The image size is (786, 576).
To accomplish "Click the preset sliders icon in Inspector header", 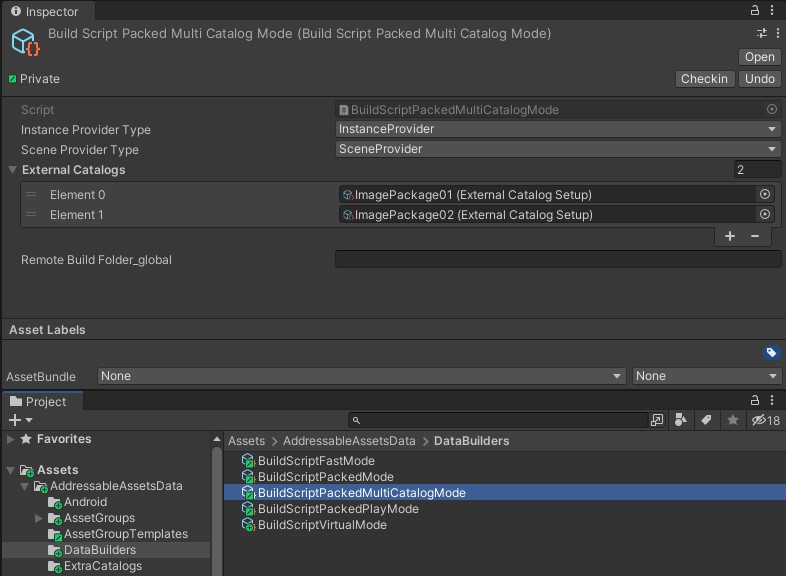I will 761,33.
